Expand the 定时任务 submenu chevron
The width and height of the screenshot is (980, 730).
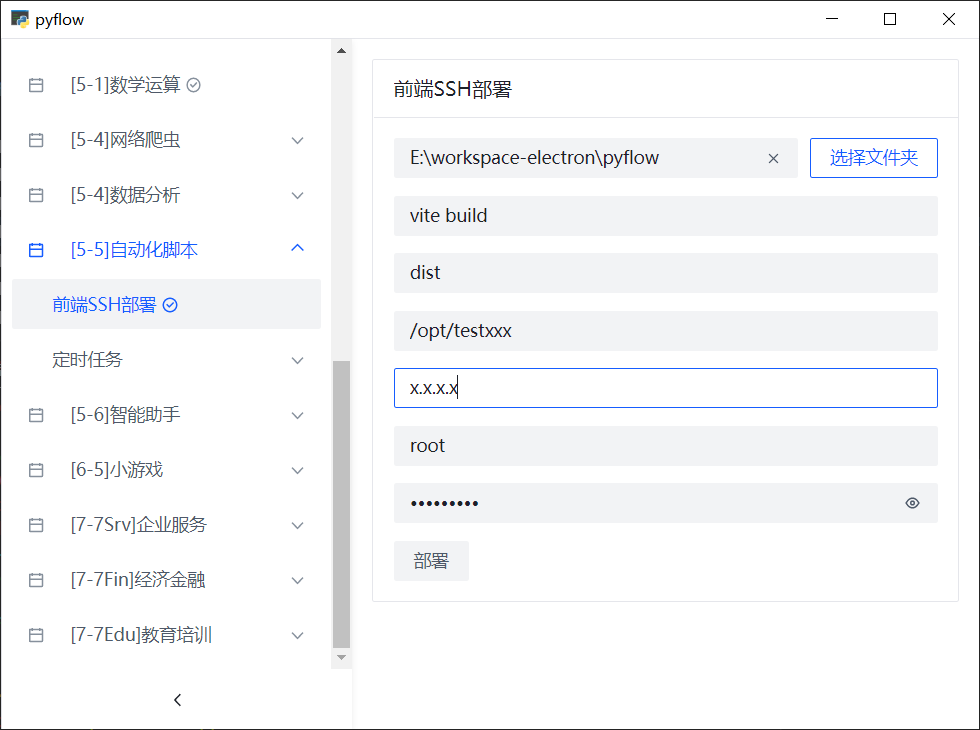[297, 360]
